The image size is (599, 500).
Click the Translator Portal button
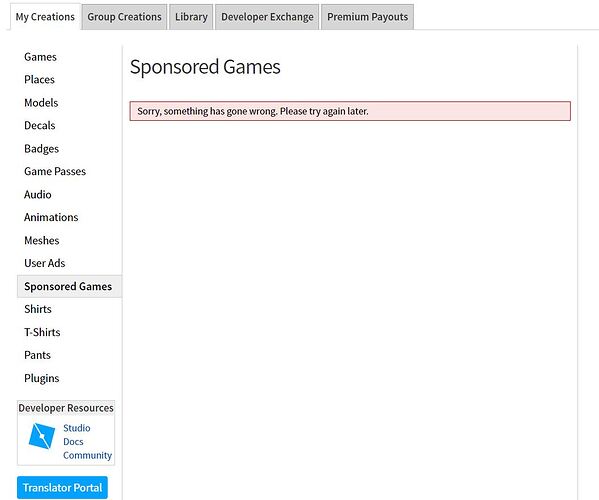tap(62, 487)
